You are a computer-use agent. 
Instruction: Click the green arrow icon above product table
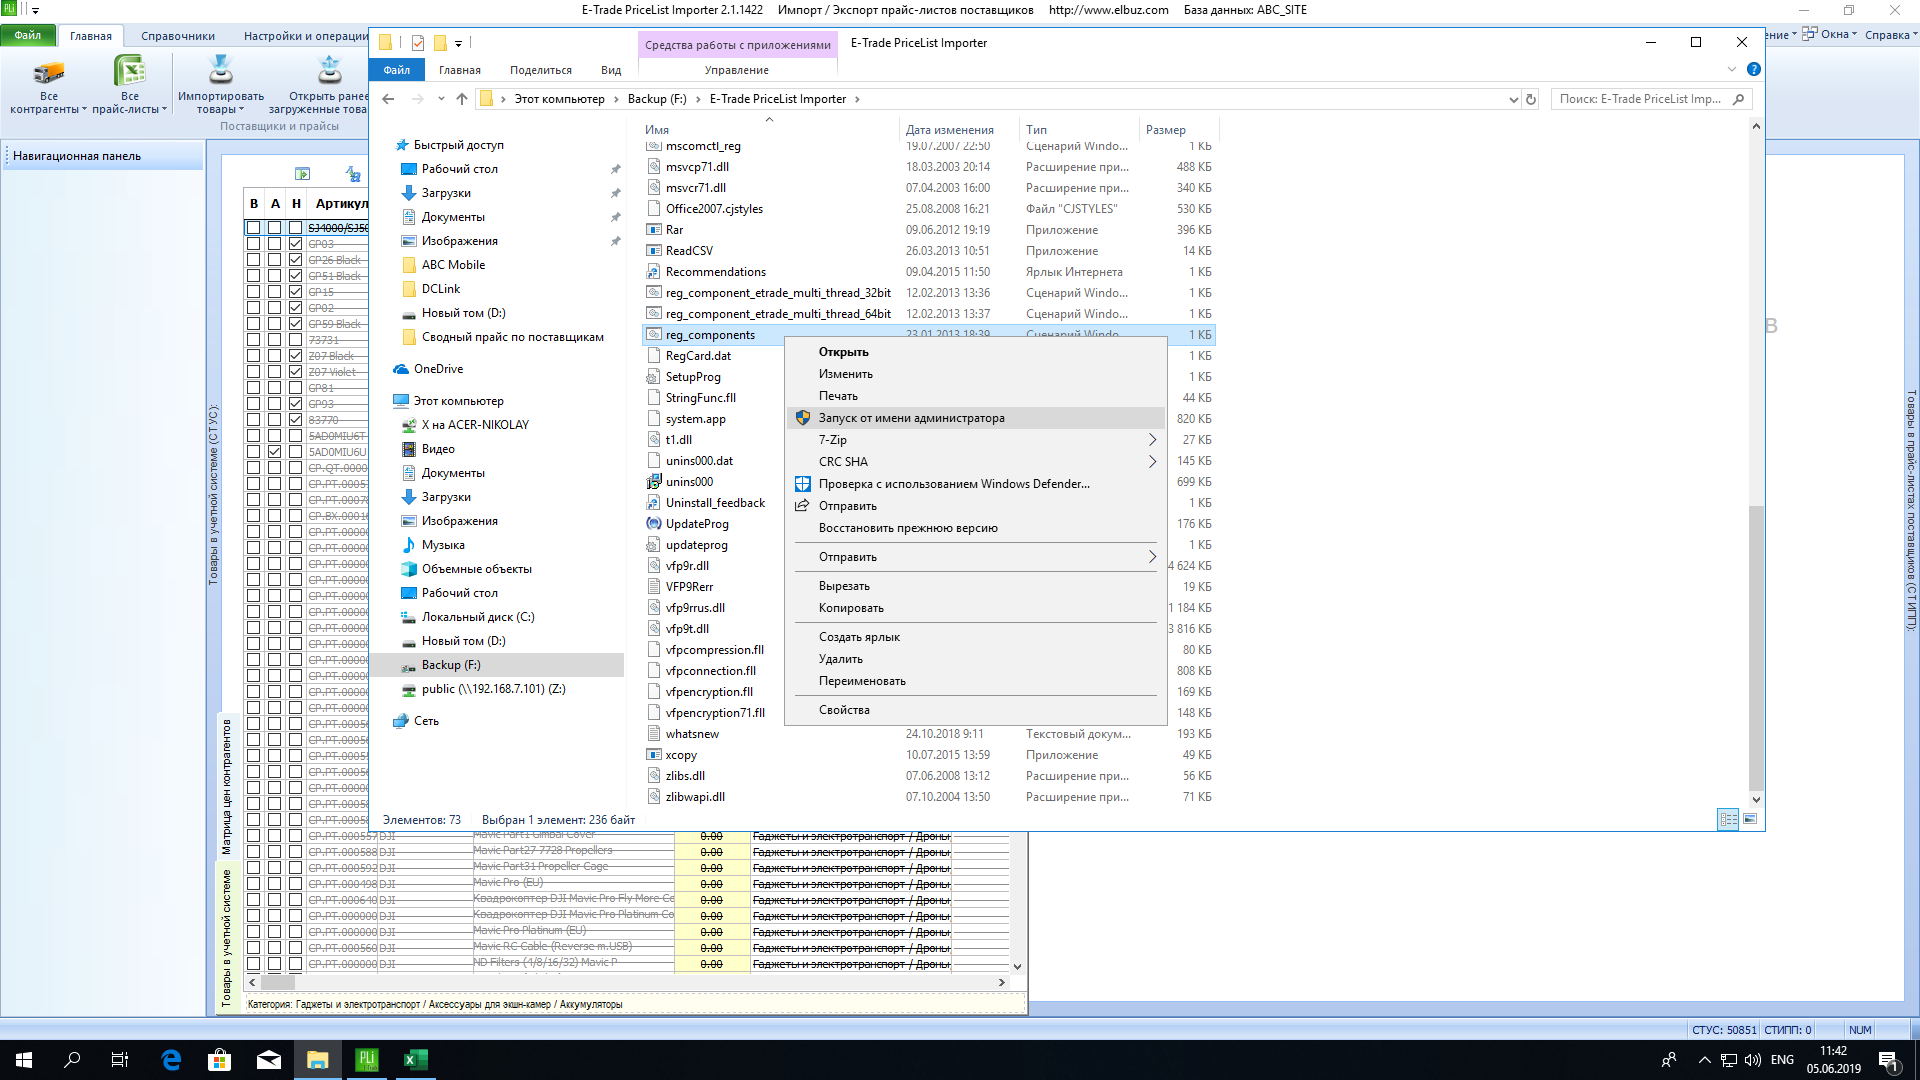tap(303, 174)
